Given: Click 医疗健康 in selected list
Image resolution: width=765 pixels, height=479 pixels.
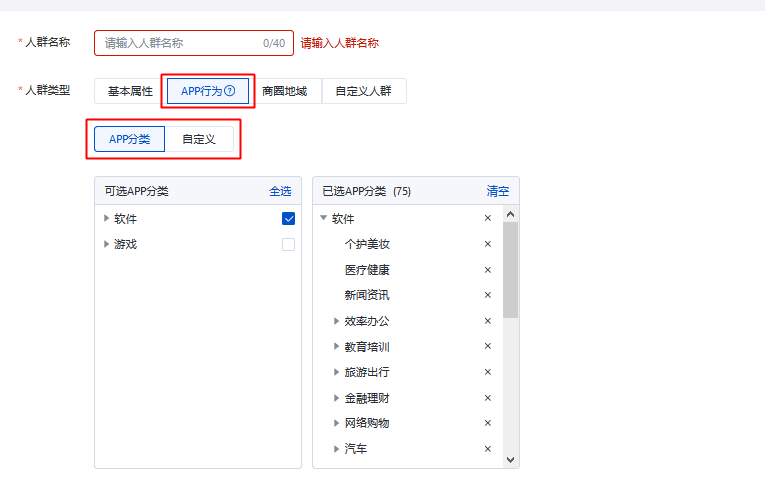Looking at the screenshot, I should 367,270.
